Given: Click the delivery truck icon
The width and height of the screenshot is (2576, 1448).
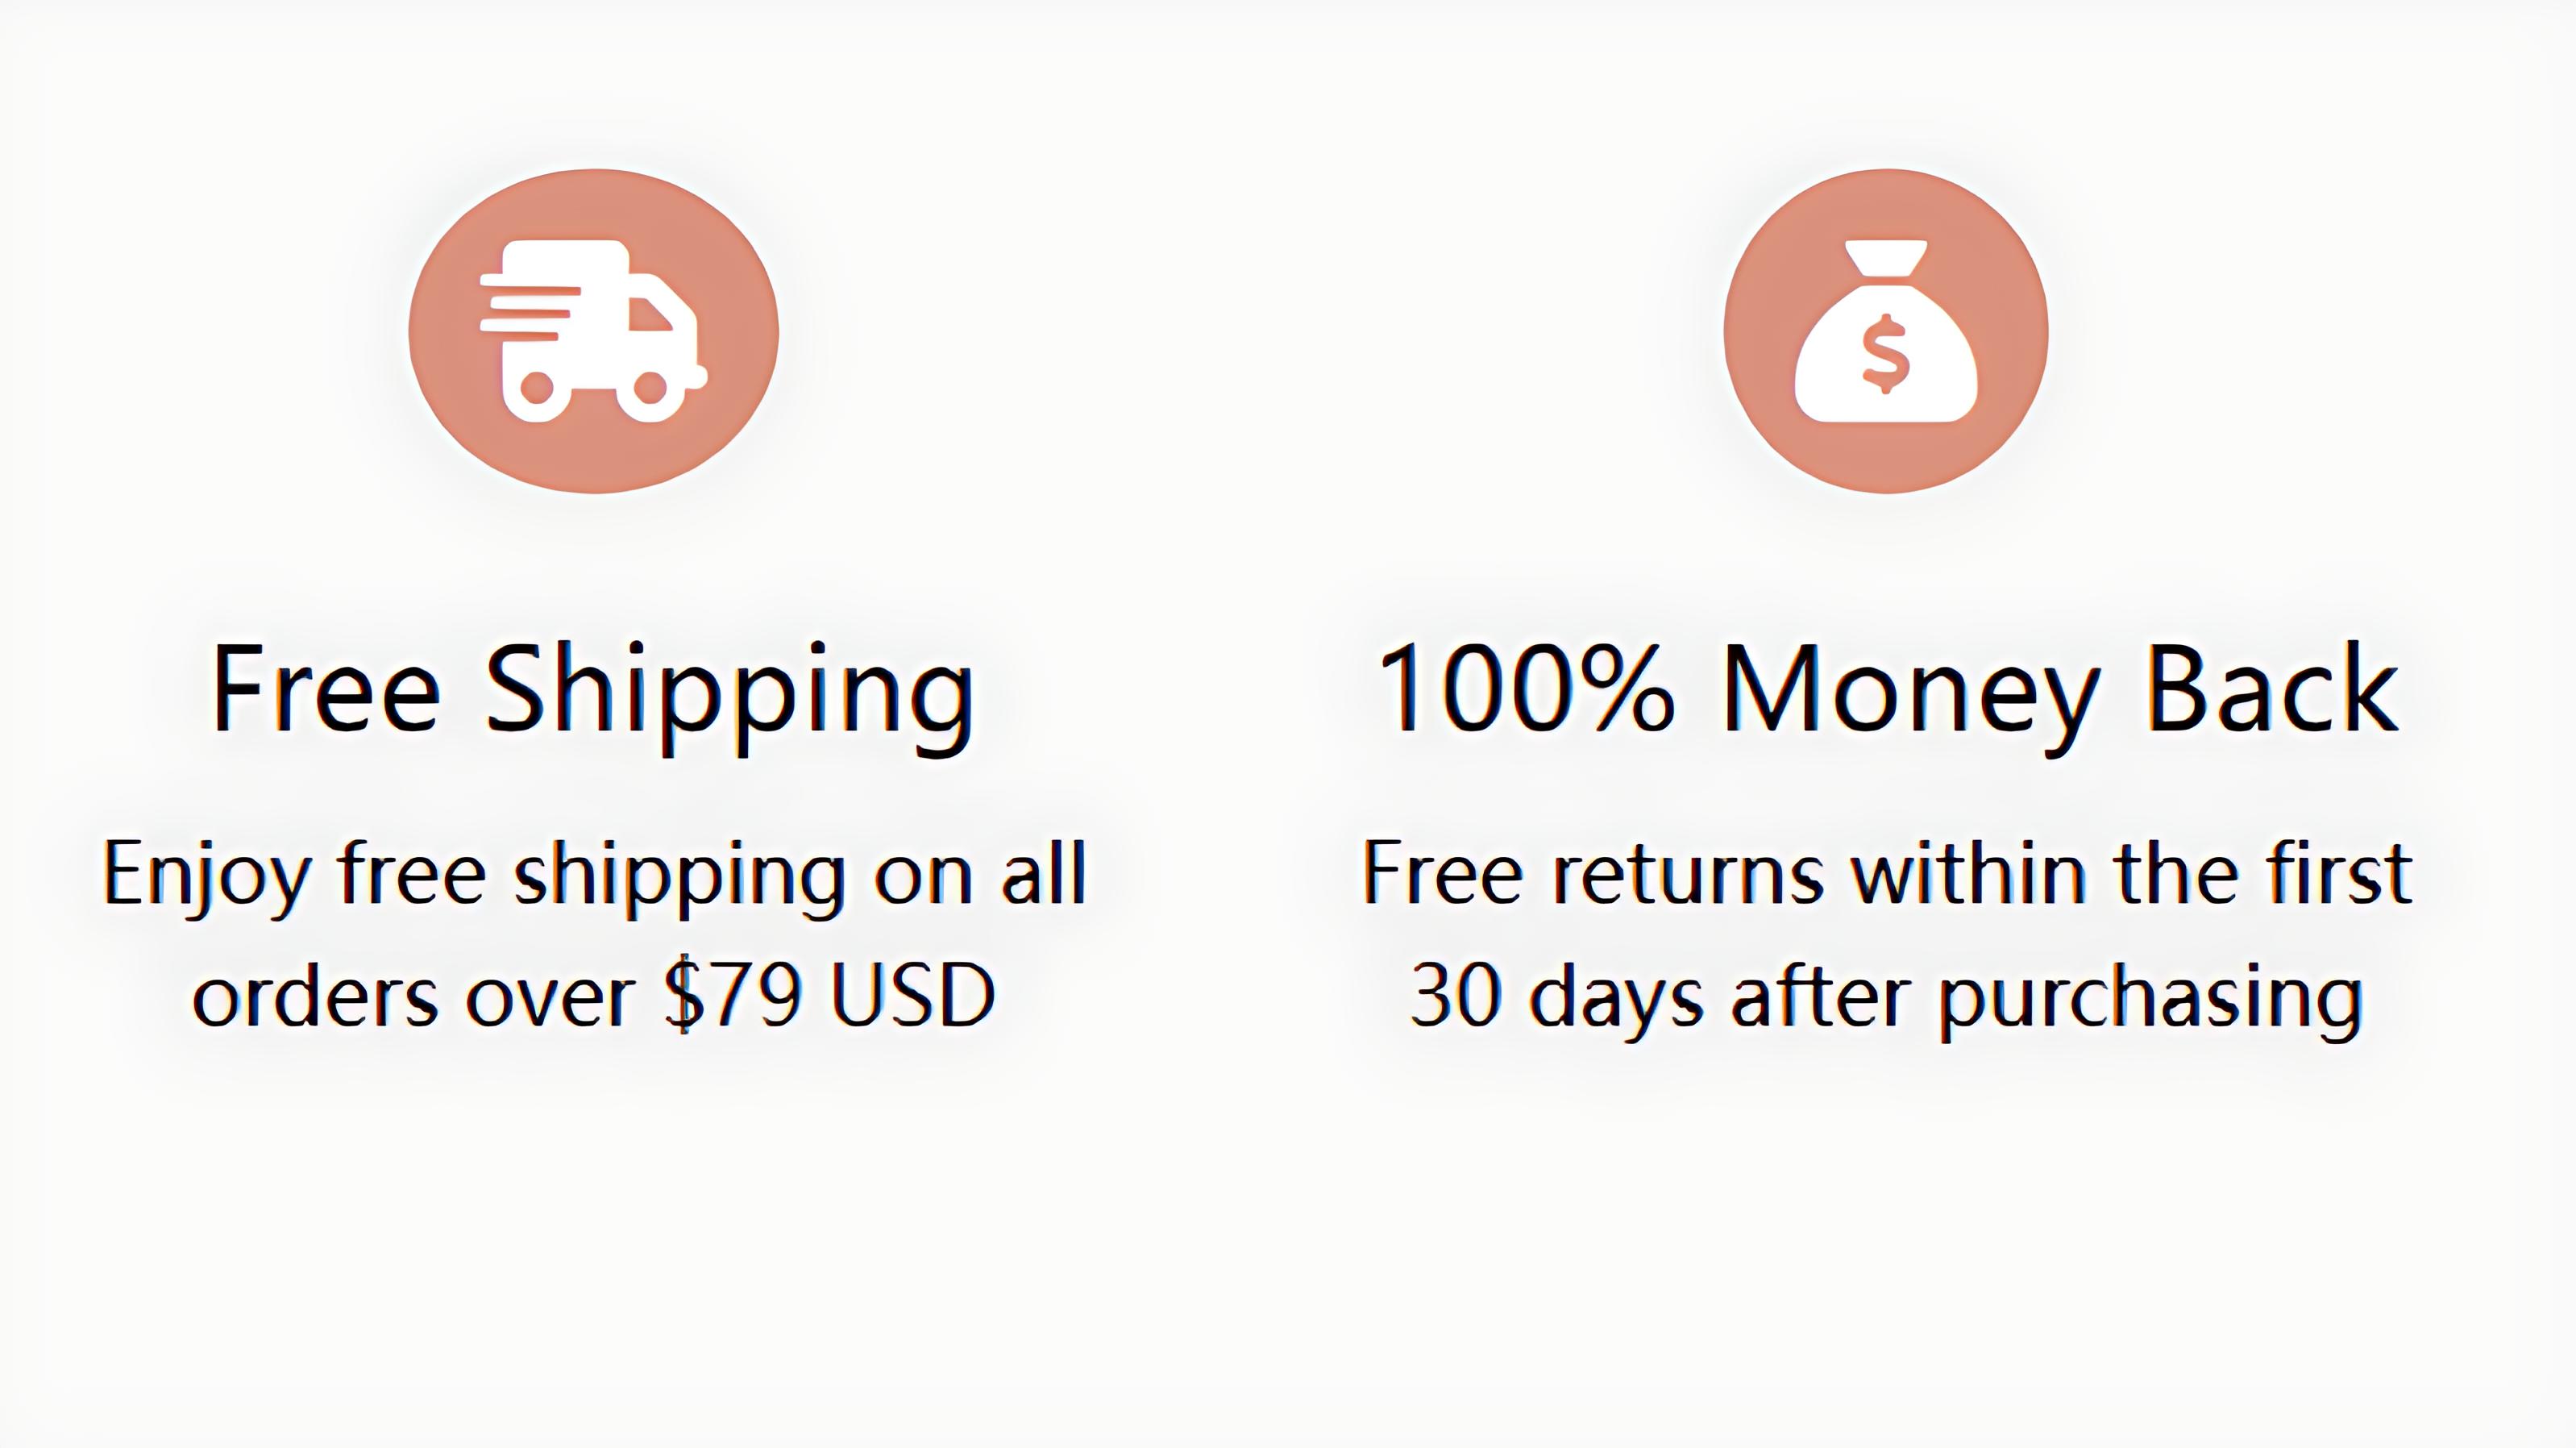Looking at the screenshot, I should (x=593, y=331).
